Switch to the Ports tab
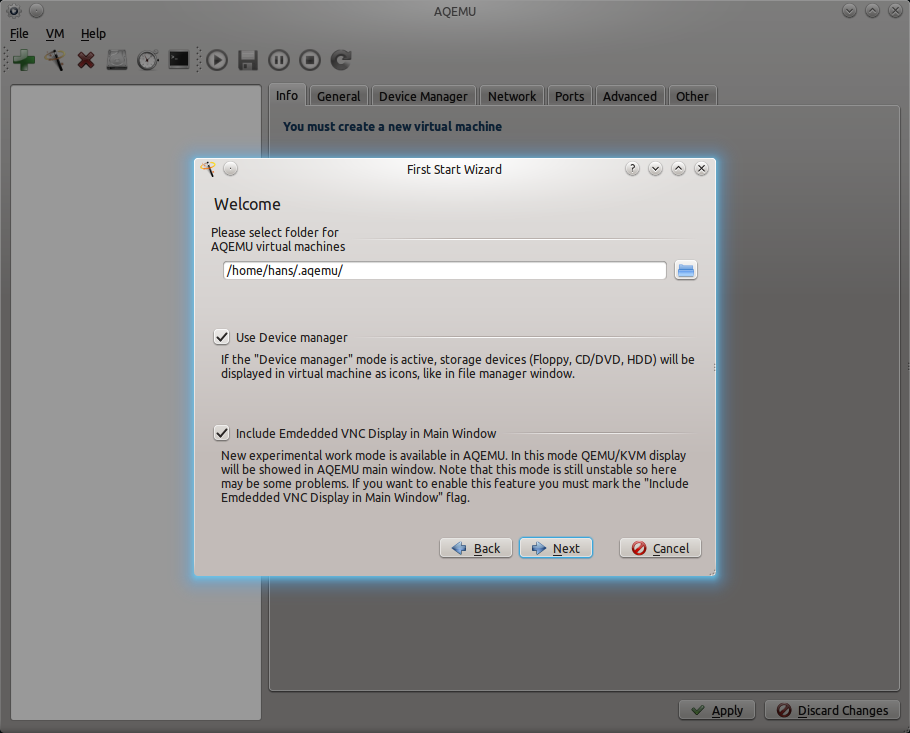 [x=569, y=96]
